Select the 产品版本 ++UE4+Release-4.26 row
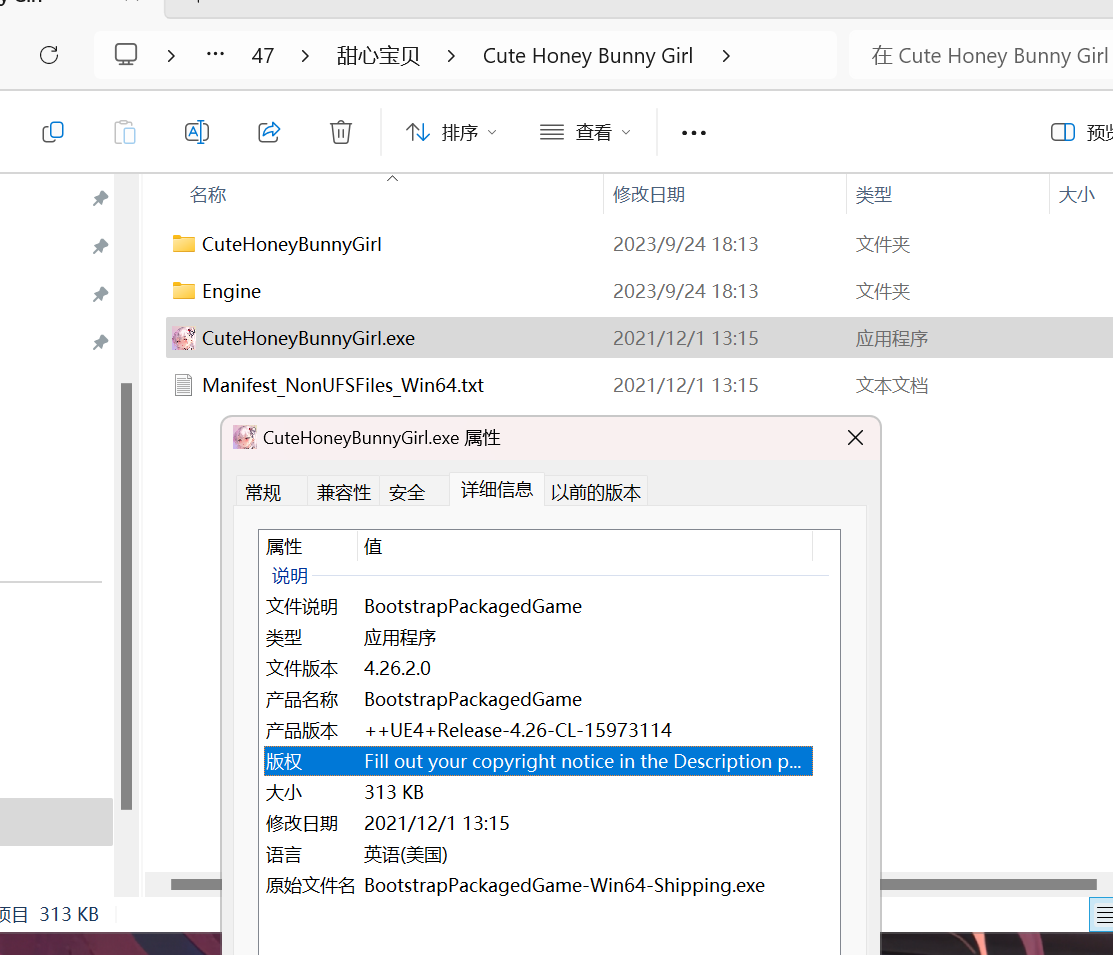The height and width of the screenshot is (955, 1113). pyautogui.click(x=538, y=731)
